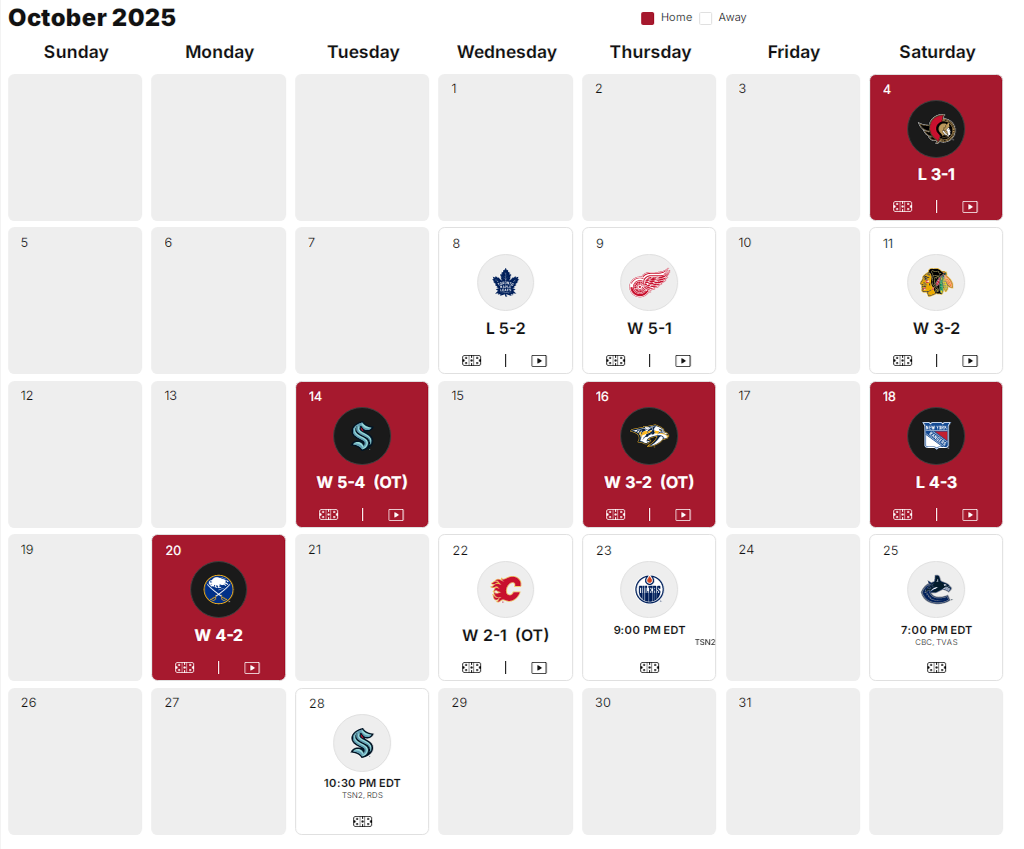The width and height of the screenshot is (1024, 849).
Task: Click the Seattle Kraken logo on October 14
Action: pos(362,435)
